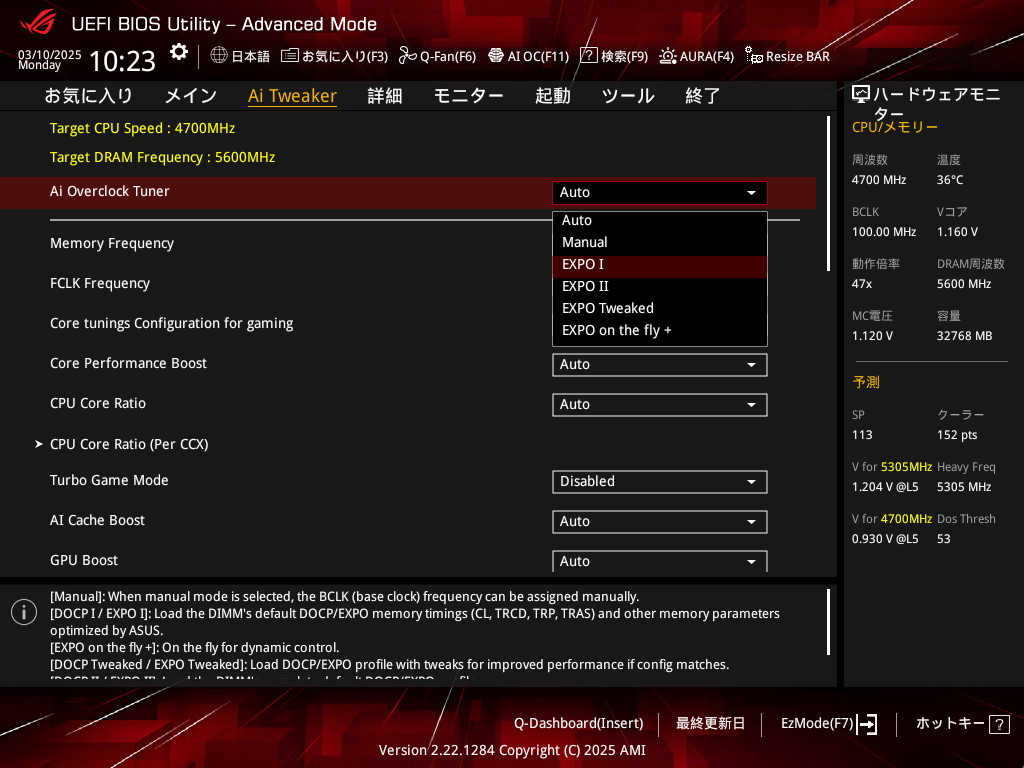Click the 152 pts cooler value
The height and width of the screenshot is (768, 1024).
[x=957, y=435]
